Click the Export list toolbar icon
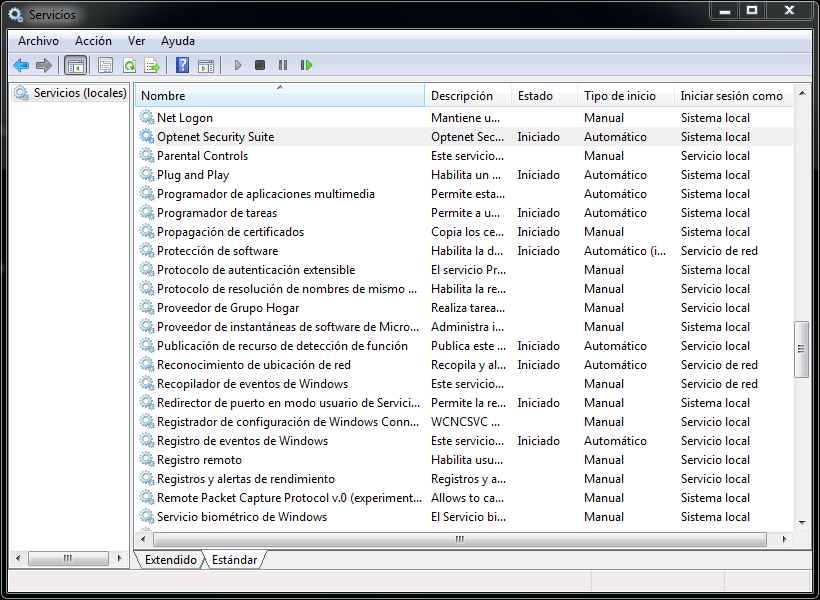The width and height of the screenshot is (820, 600). point(152,65)
